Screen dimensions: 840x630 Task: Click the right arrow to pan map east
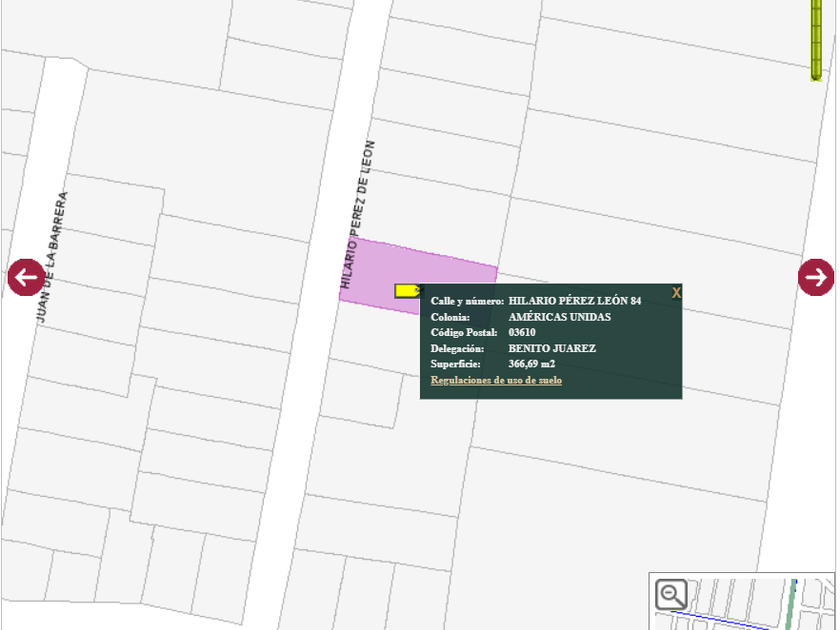pyautogui.click(x=816, y=277)
